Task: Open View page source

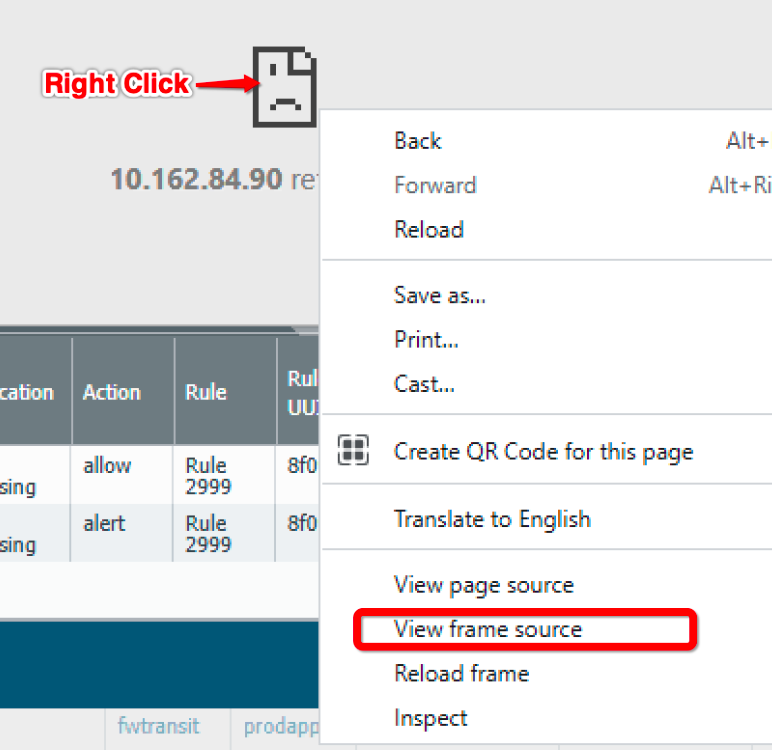Action: coord(484,586)
